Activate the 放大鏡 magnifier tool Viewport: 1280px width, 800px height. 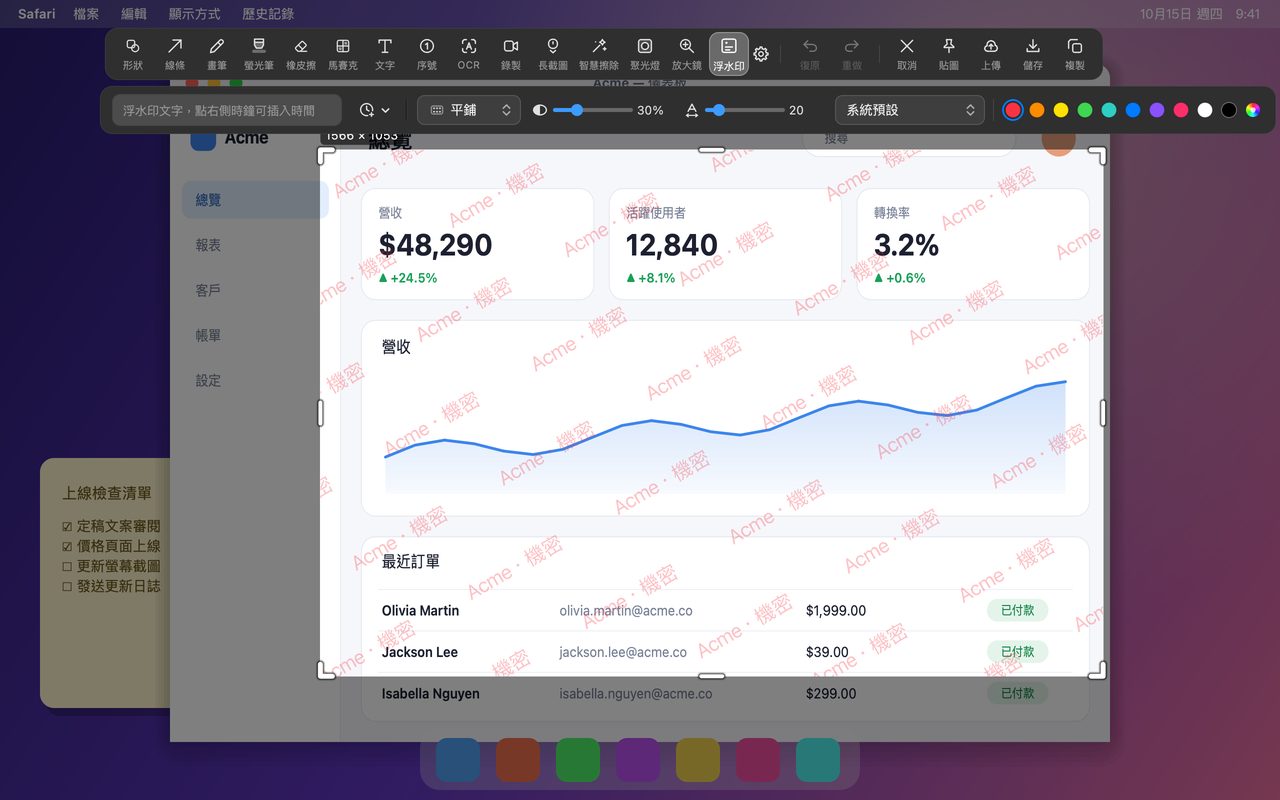[x=687, y=54]
